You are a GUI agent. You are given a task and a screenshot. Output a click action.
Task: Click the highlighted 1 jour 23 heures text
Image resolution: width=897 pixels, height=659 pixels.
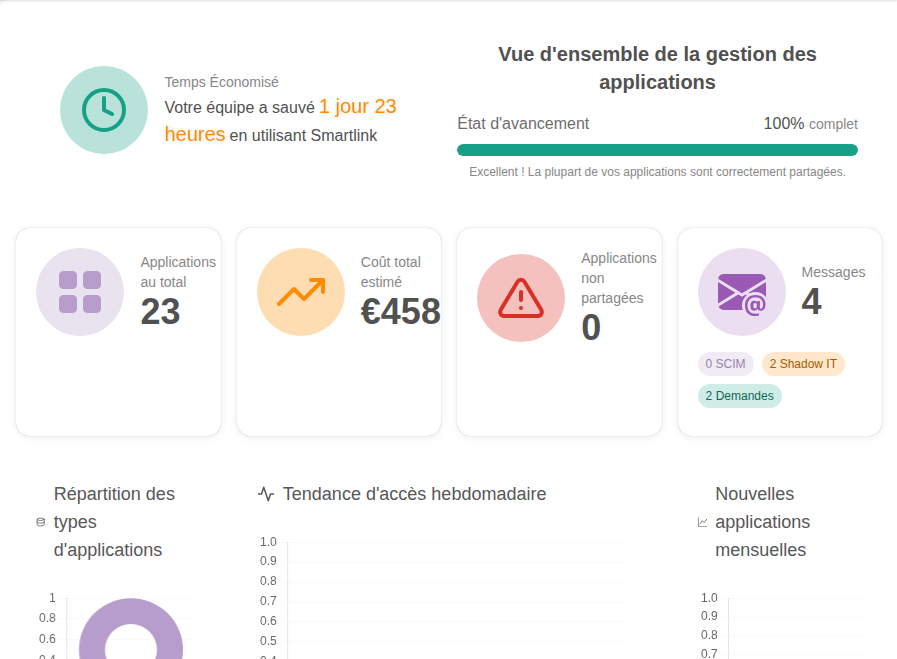358,106
